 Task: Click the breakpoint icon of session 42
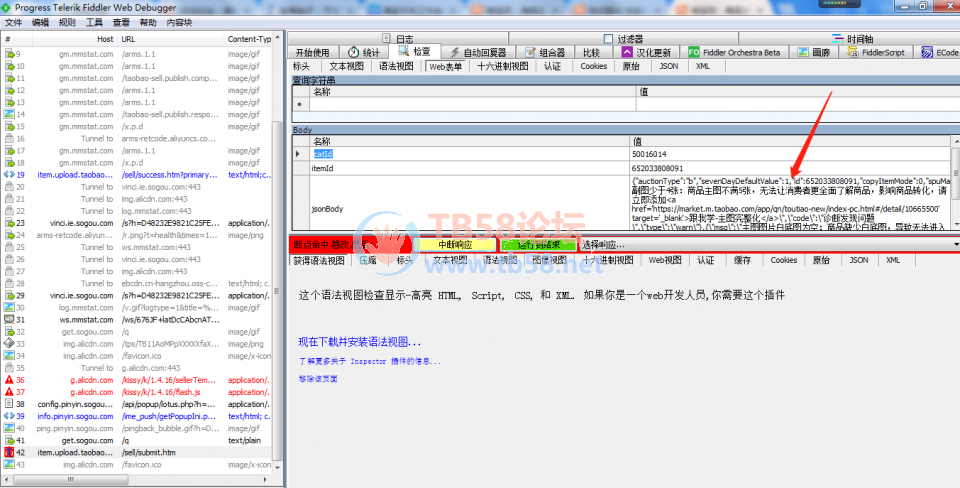point(9,452)
